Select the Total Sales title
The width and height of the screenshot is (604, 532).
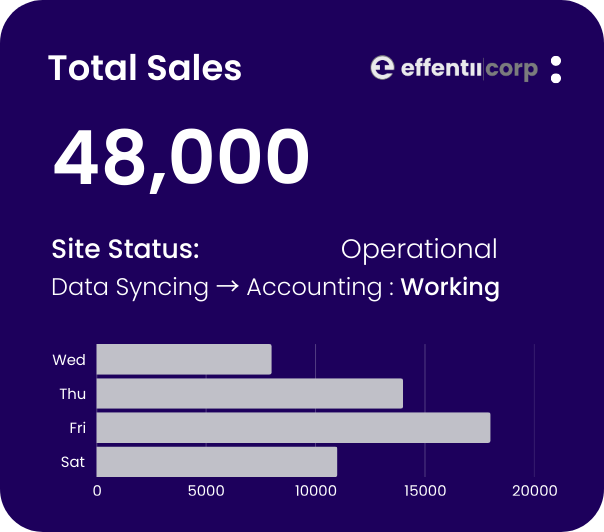(145, 68)
